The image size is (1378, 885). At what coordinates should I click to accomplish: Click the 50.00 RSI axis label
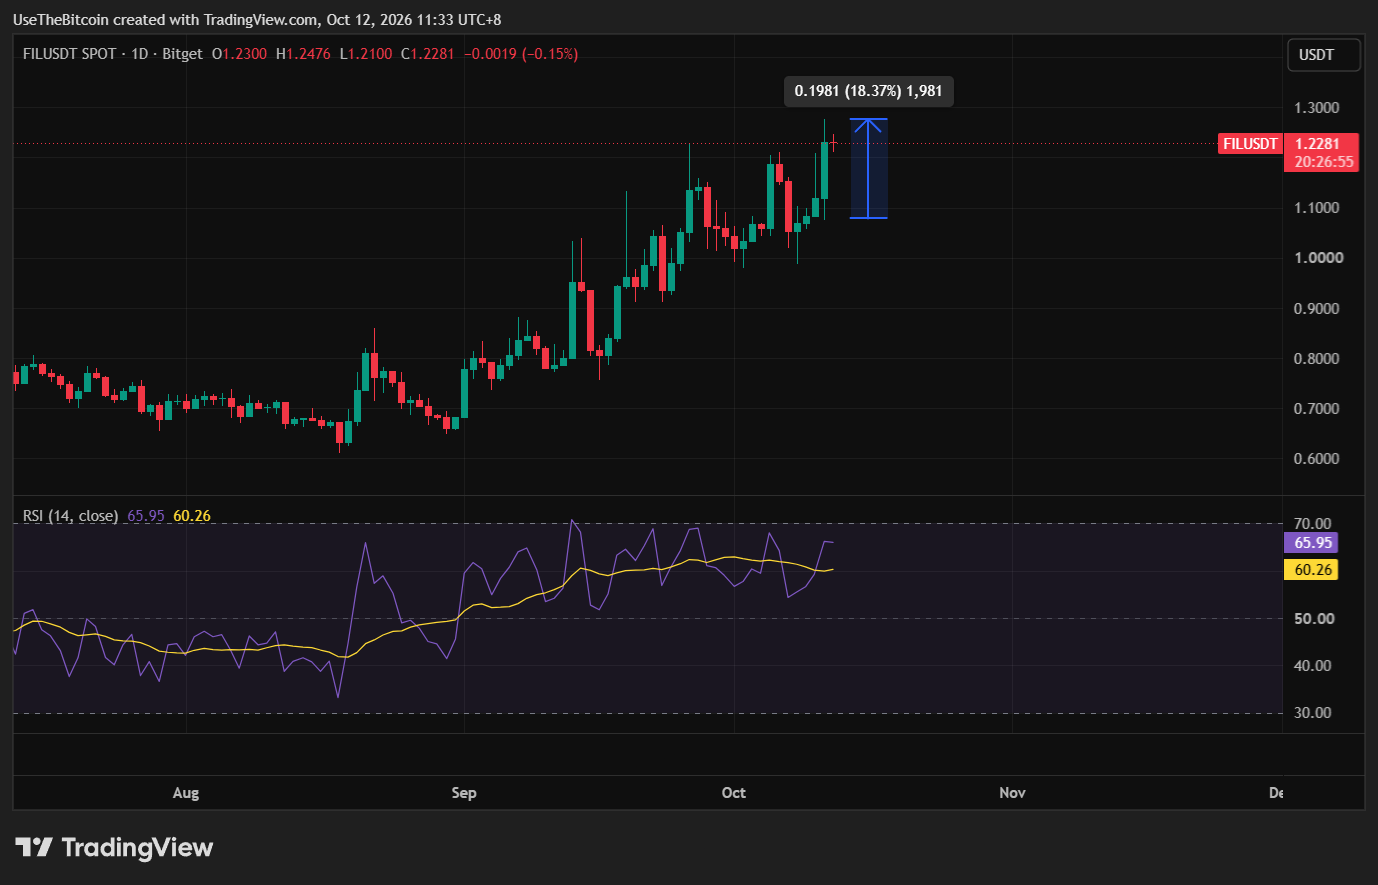(x=1313, y=619)
